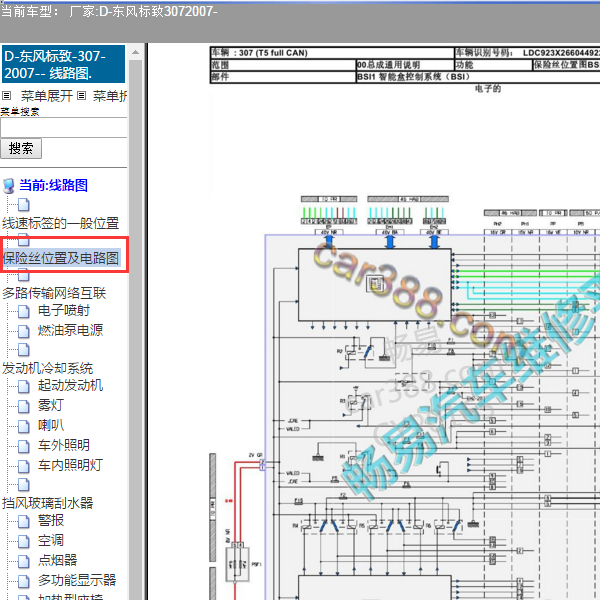This screenshot has height=600, width=600.
Task: Click the PSF1 fuse box component in diagram
Action: pyautogui.click(x=237, y=564)
